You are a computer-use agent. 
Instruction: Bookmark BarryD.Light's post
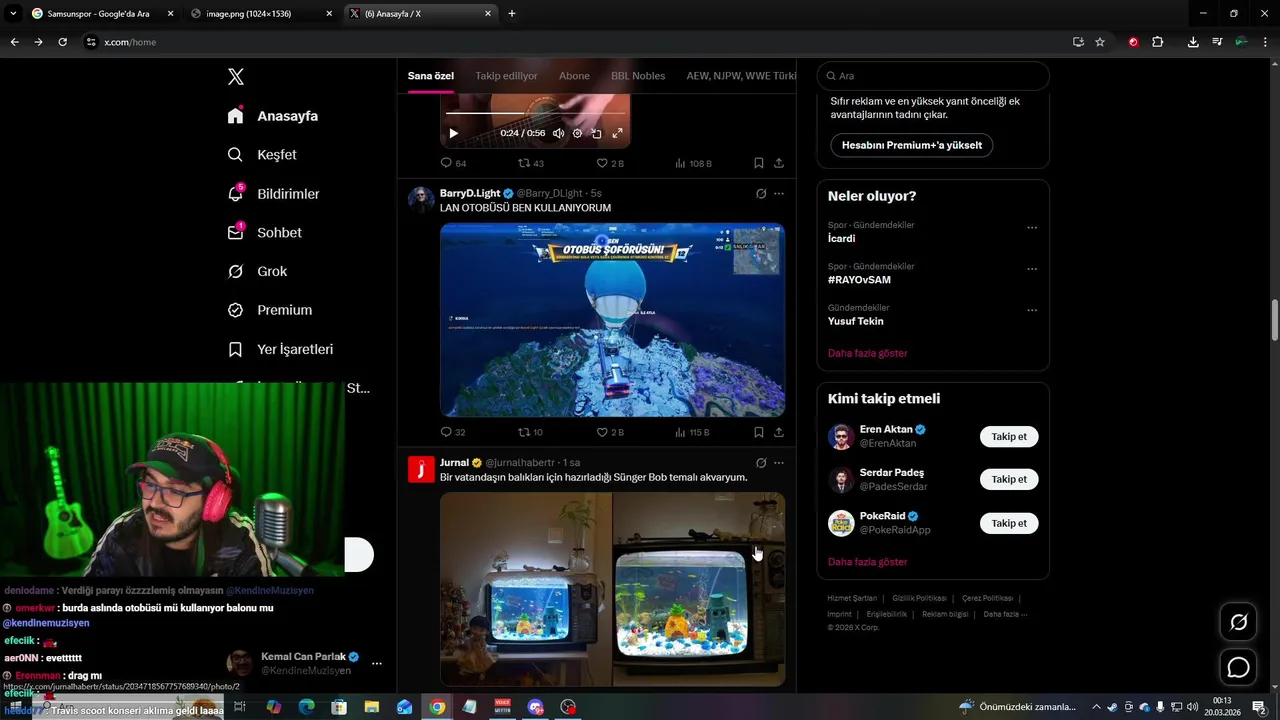758,432
